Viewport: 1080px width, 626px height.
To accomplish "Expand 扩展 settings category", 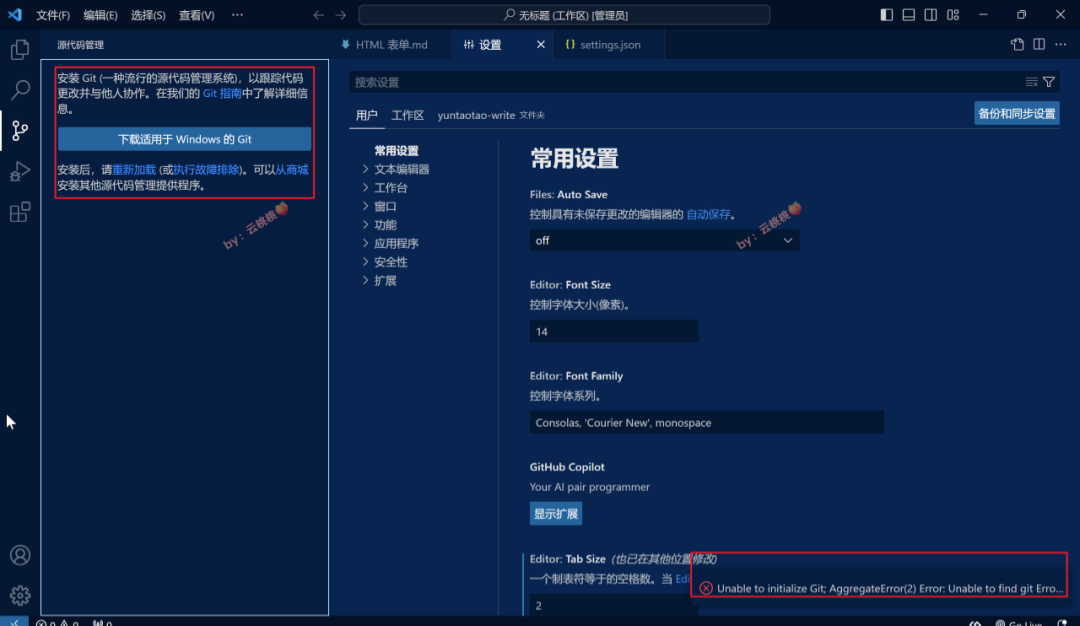I will pos(380,280).
